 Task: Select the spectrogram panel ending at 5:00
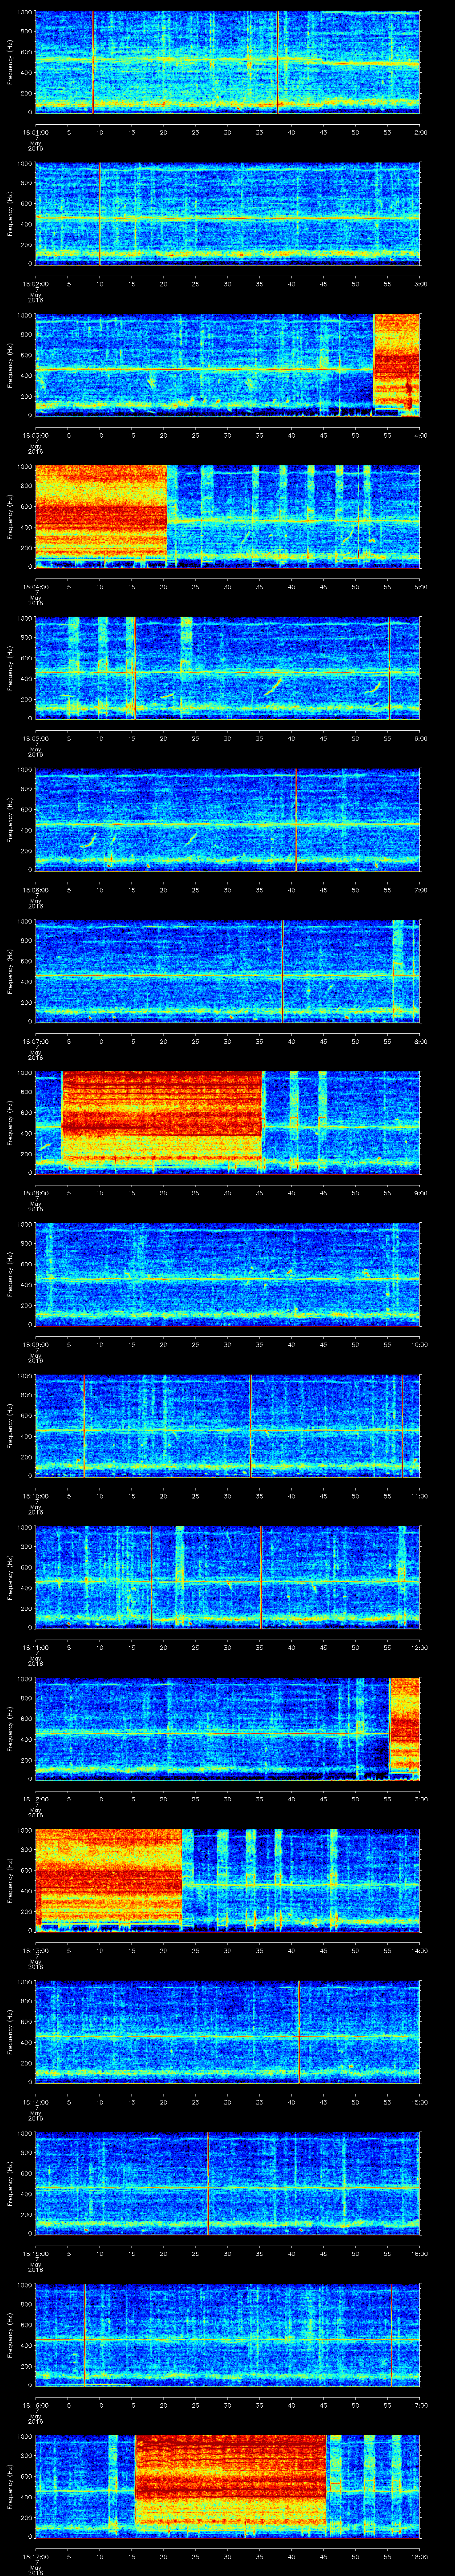[x=227, y=516]
